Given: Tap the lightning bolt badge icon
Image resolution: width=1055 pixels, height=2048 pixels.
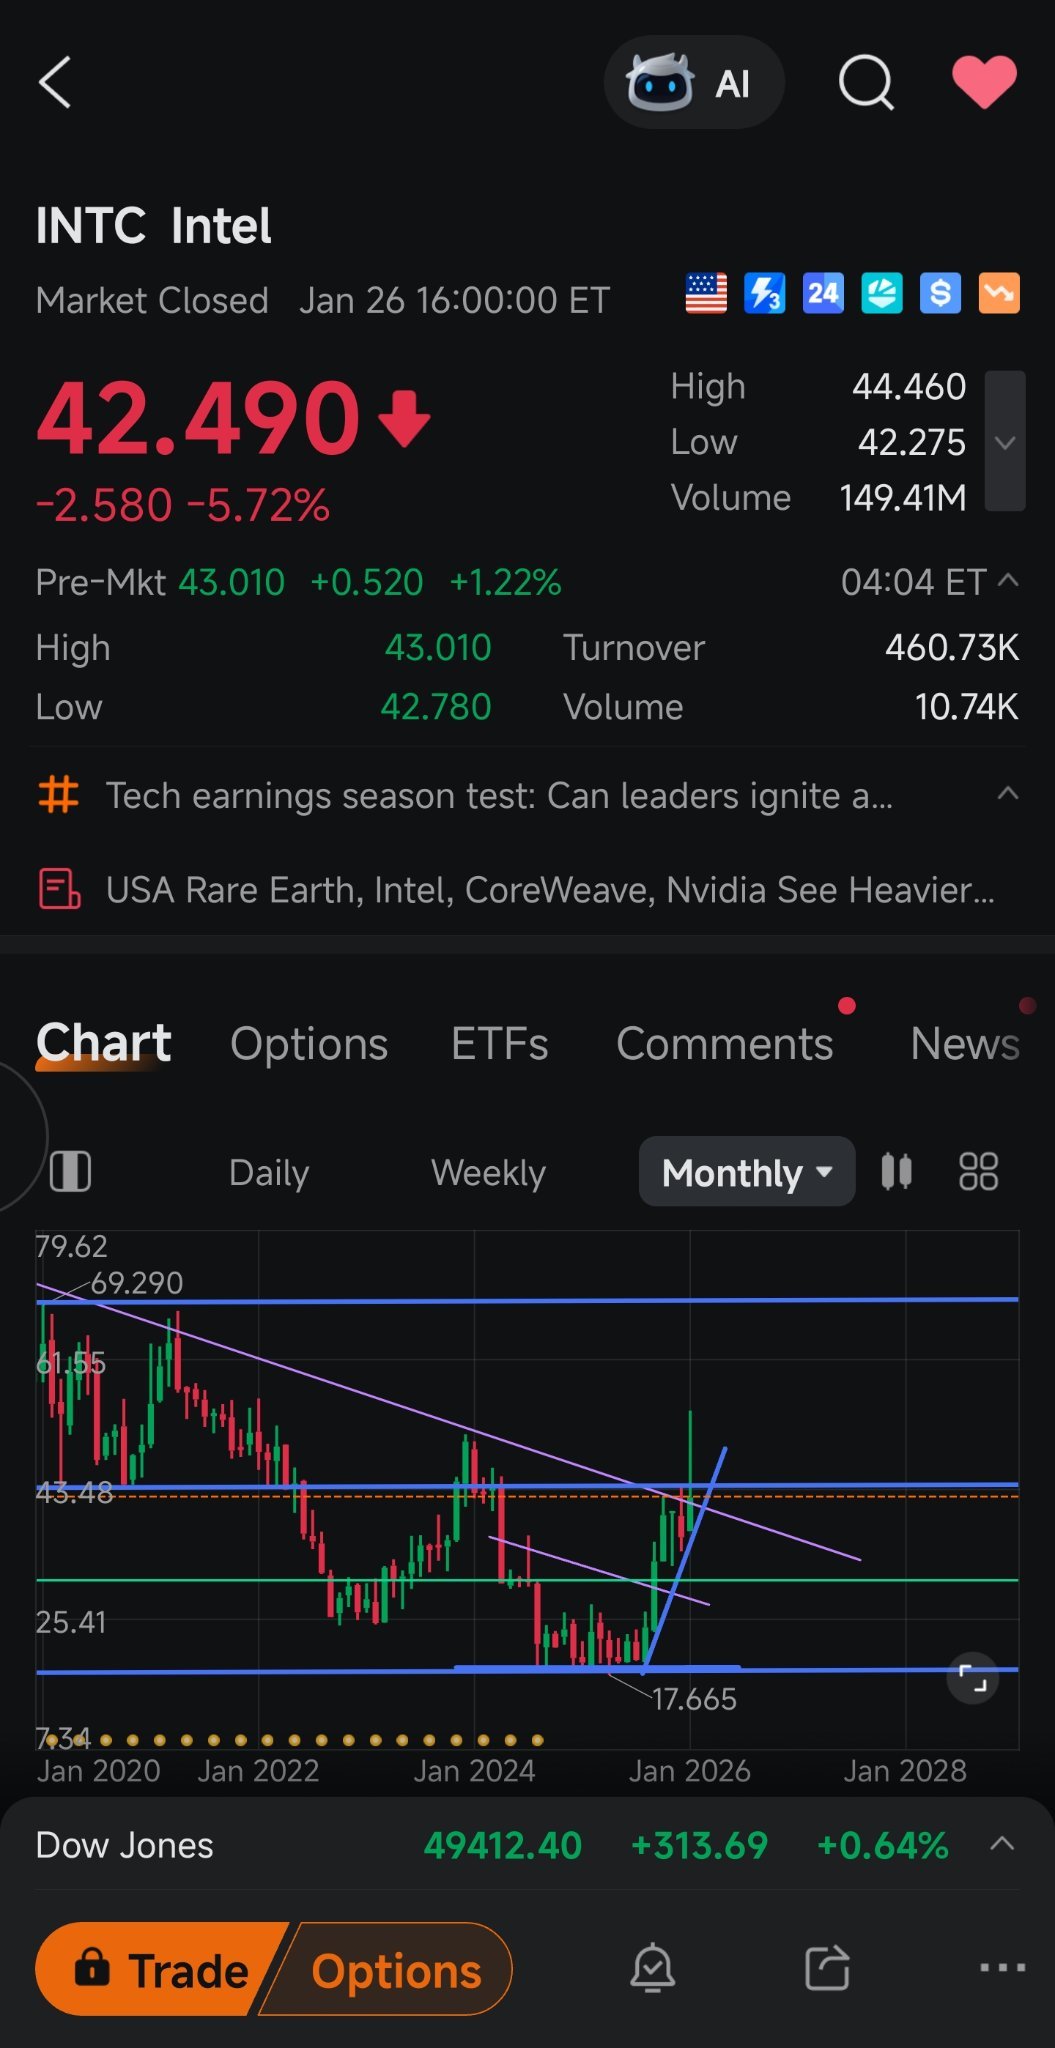Looking at the screenshot, I should (765, 293).
